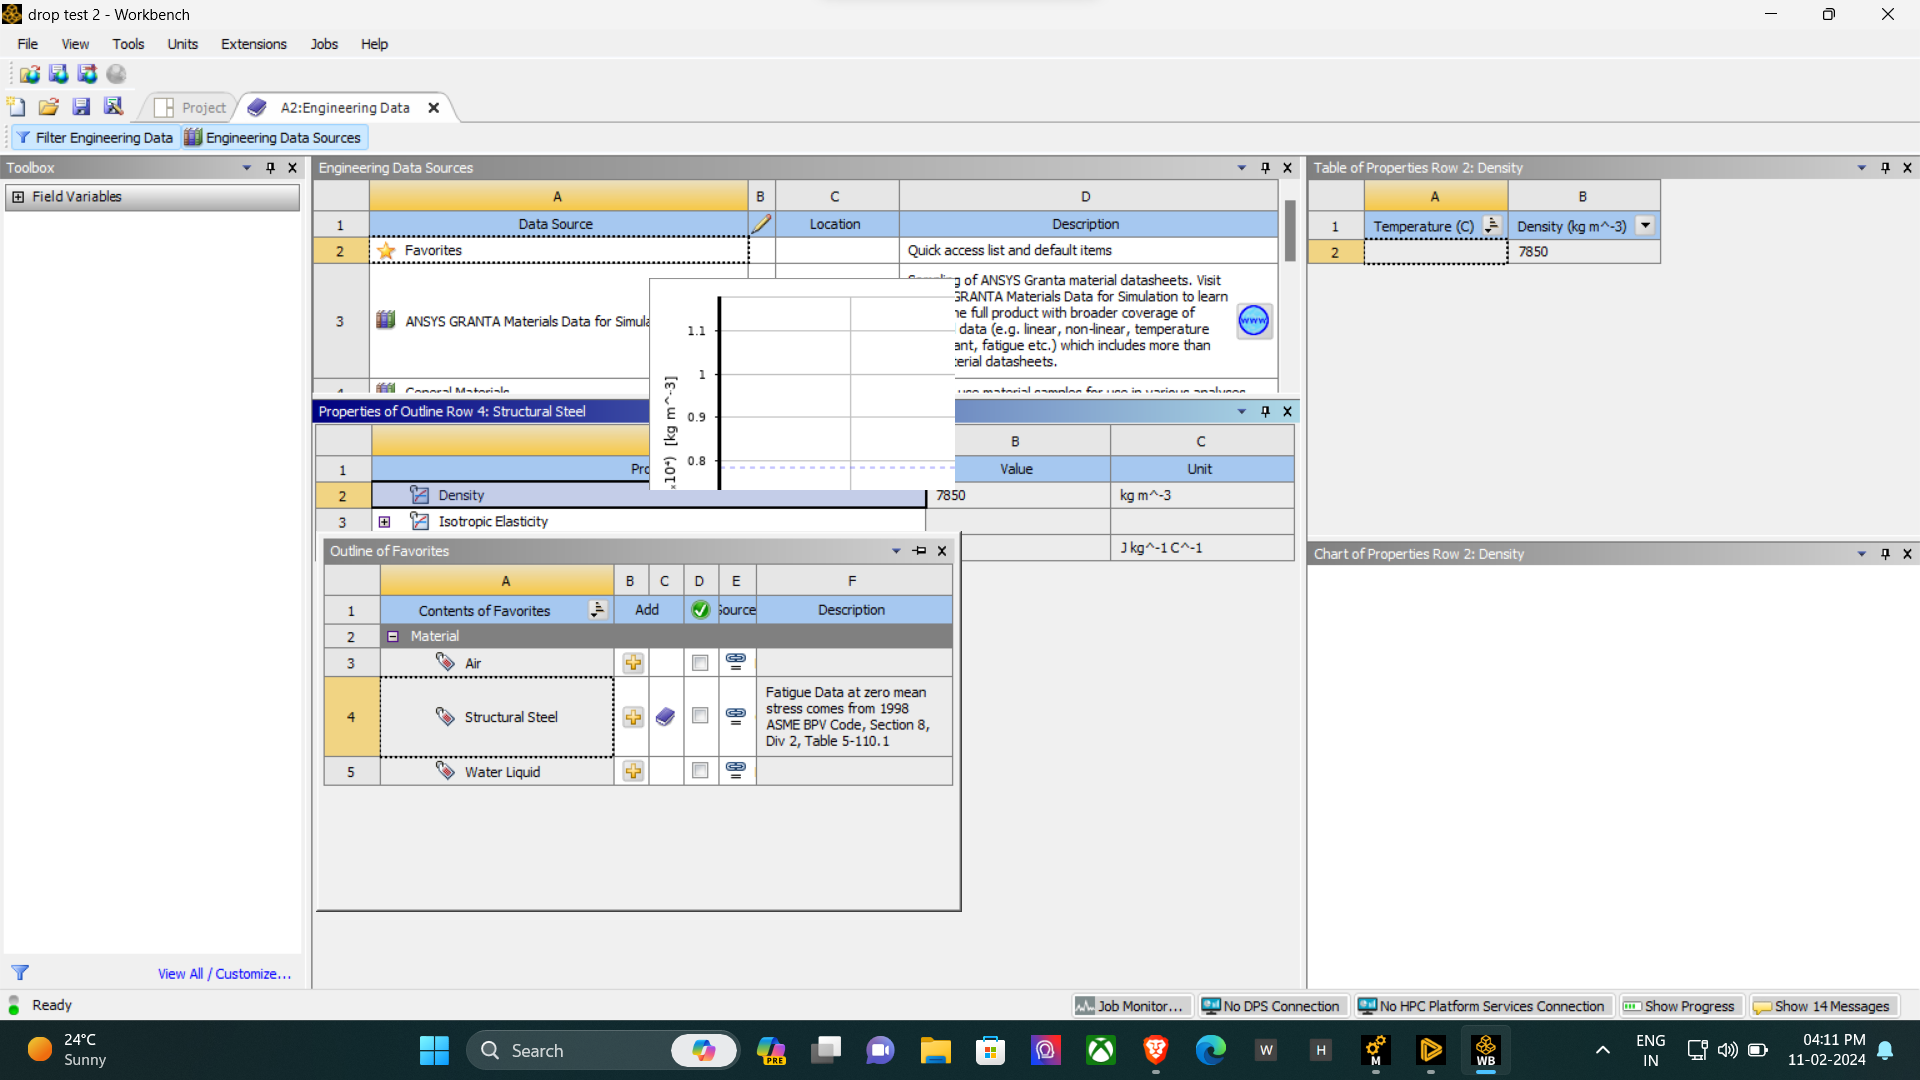Toggle the checkbox in Structural Steel row
This screenshot has width=1920, height=1080.
(700, 716)
